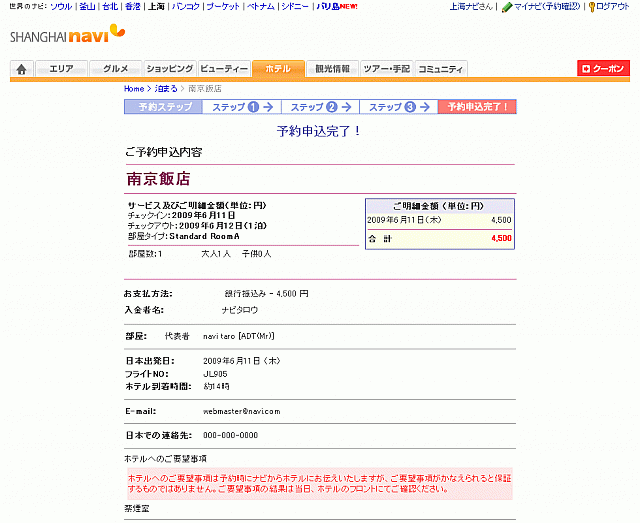Open the 香港 navi link

tap(133, 7)
